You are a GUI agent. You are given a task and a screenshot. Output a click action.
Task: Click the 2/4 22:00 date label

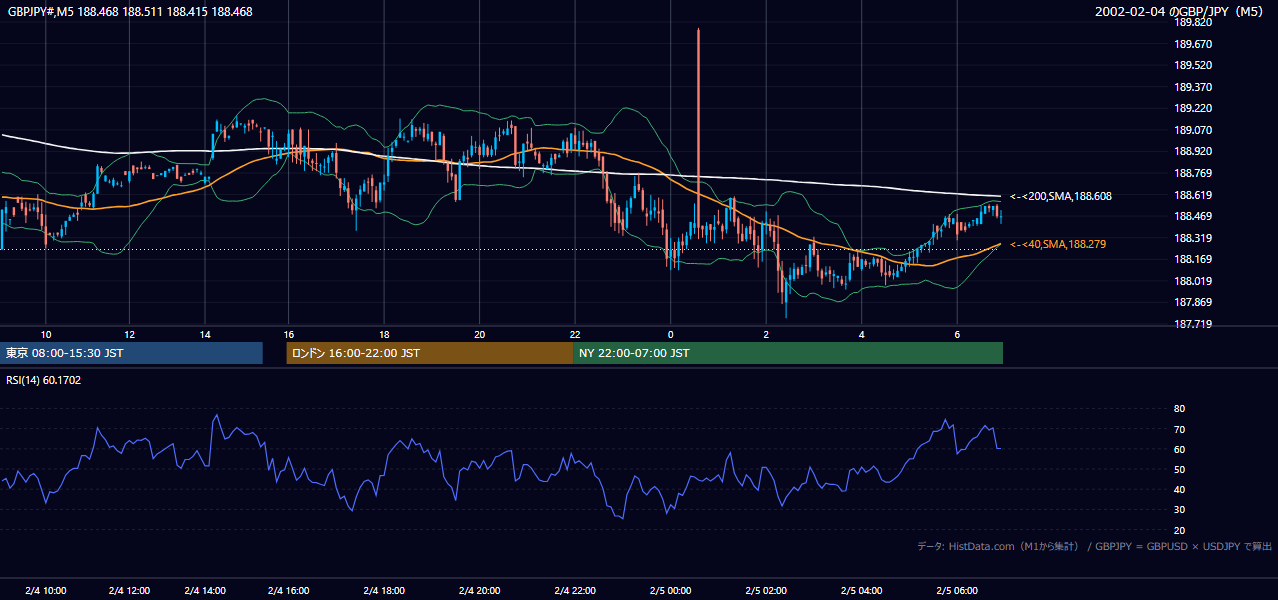pyautogui.click(x=575, y=591)
